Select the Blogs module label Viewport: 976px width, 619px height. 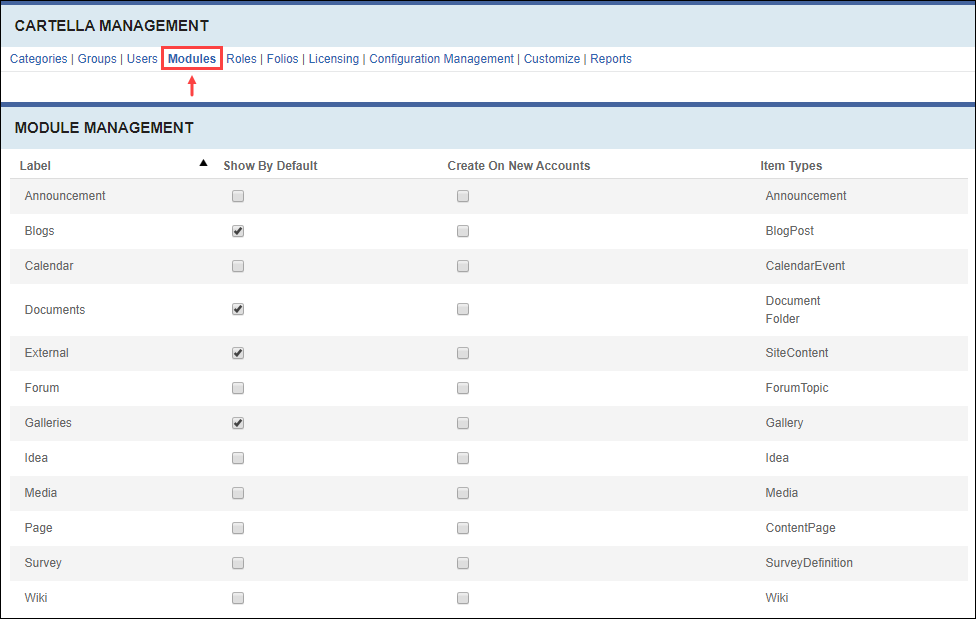39,230
